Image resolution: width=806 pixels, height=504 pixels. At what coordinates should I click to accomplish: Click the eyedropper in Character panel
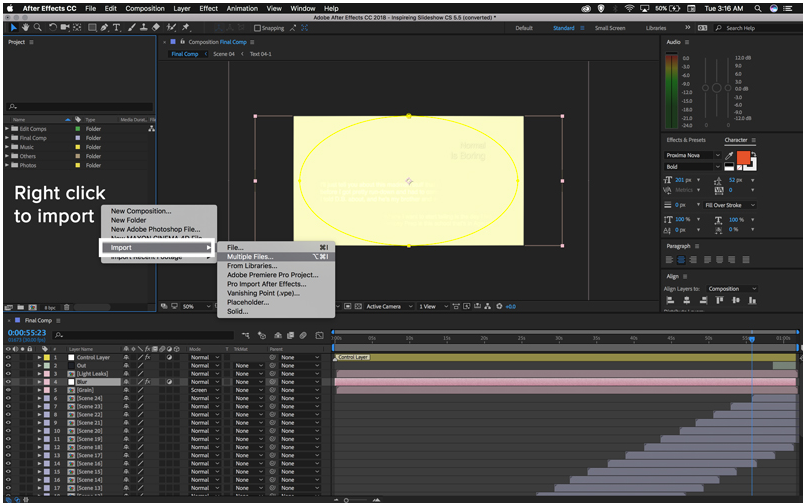[730, 155]
